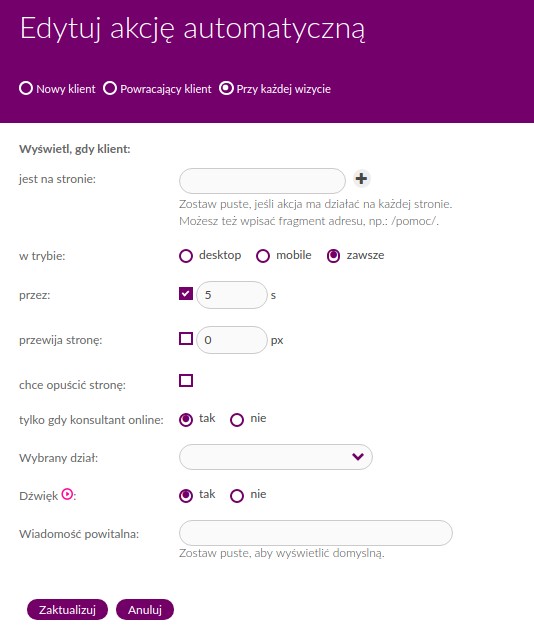Add another page address with plus icon

pyautogui.click(x=361, y=178)
